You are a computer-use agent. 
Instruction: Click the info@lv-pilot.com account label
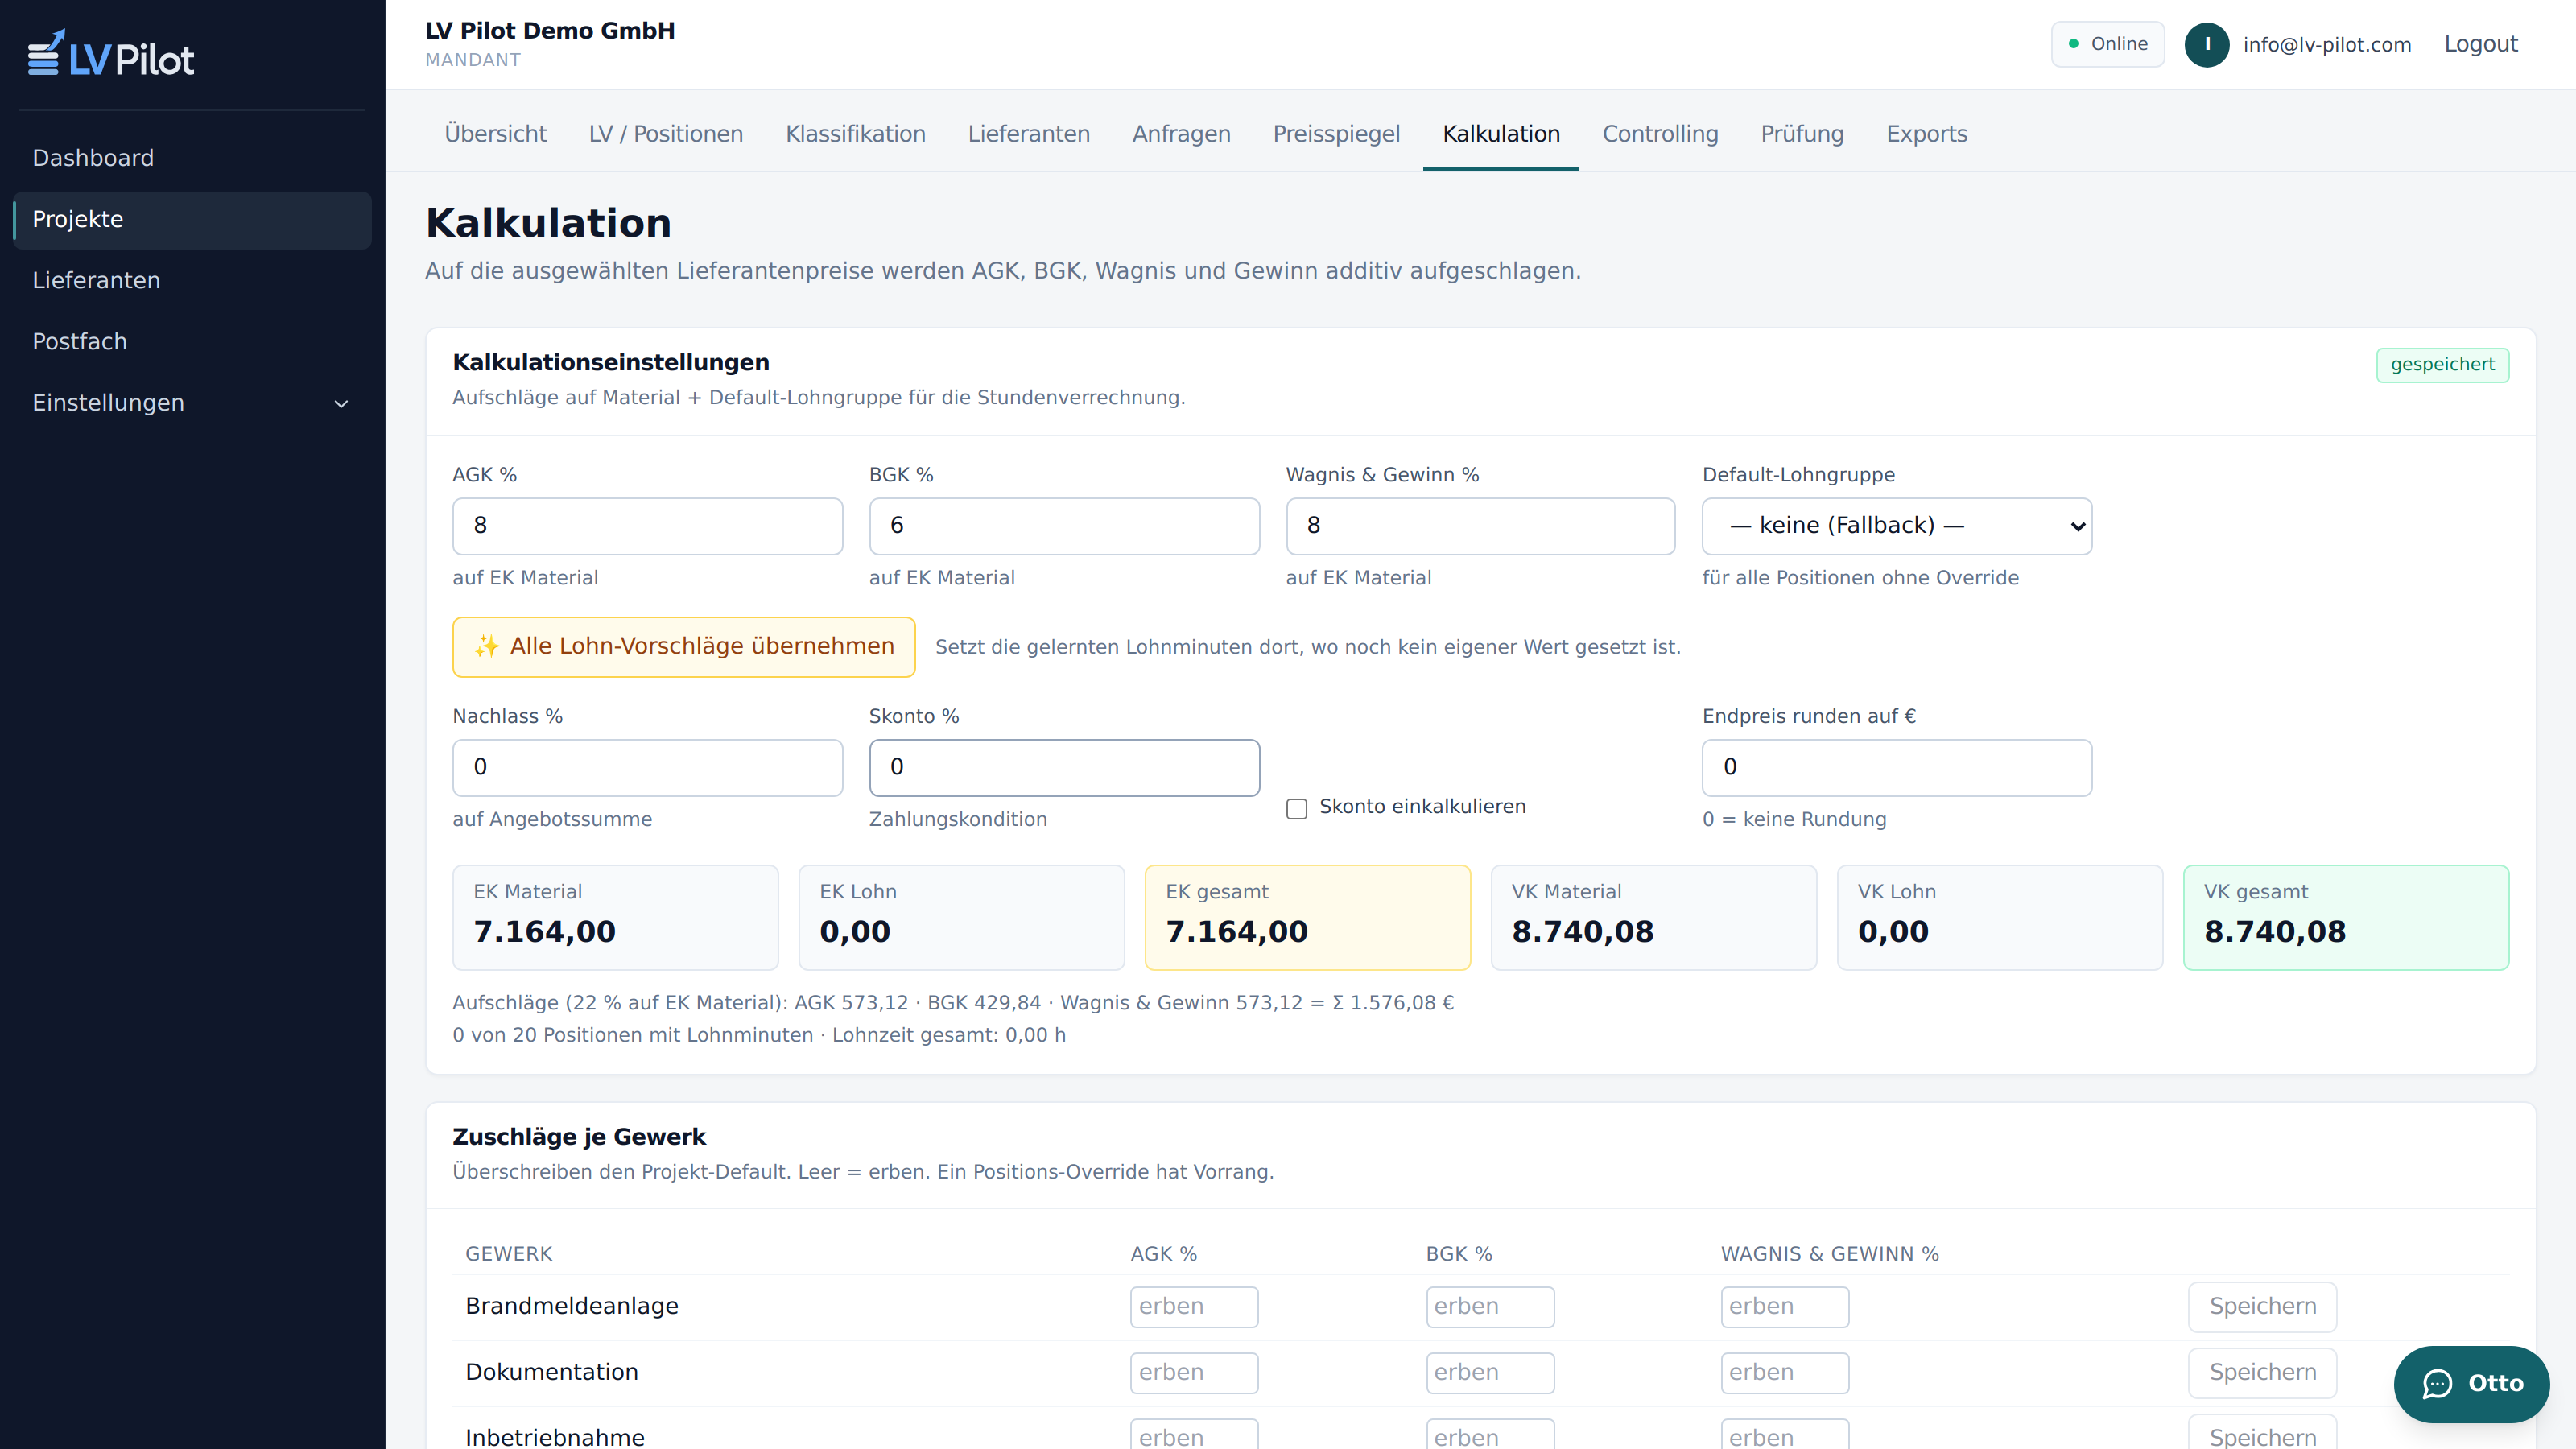point(2326,44)
